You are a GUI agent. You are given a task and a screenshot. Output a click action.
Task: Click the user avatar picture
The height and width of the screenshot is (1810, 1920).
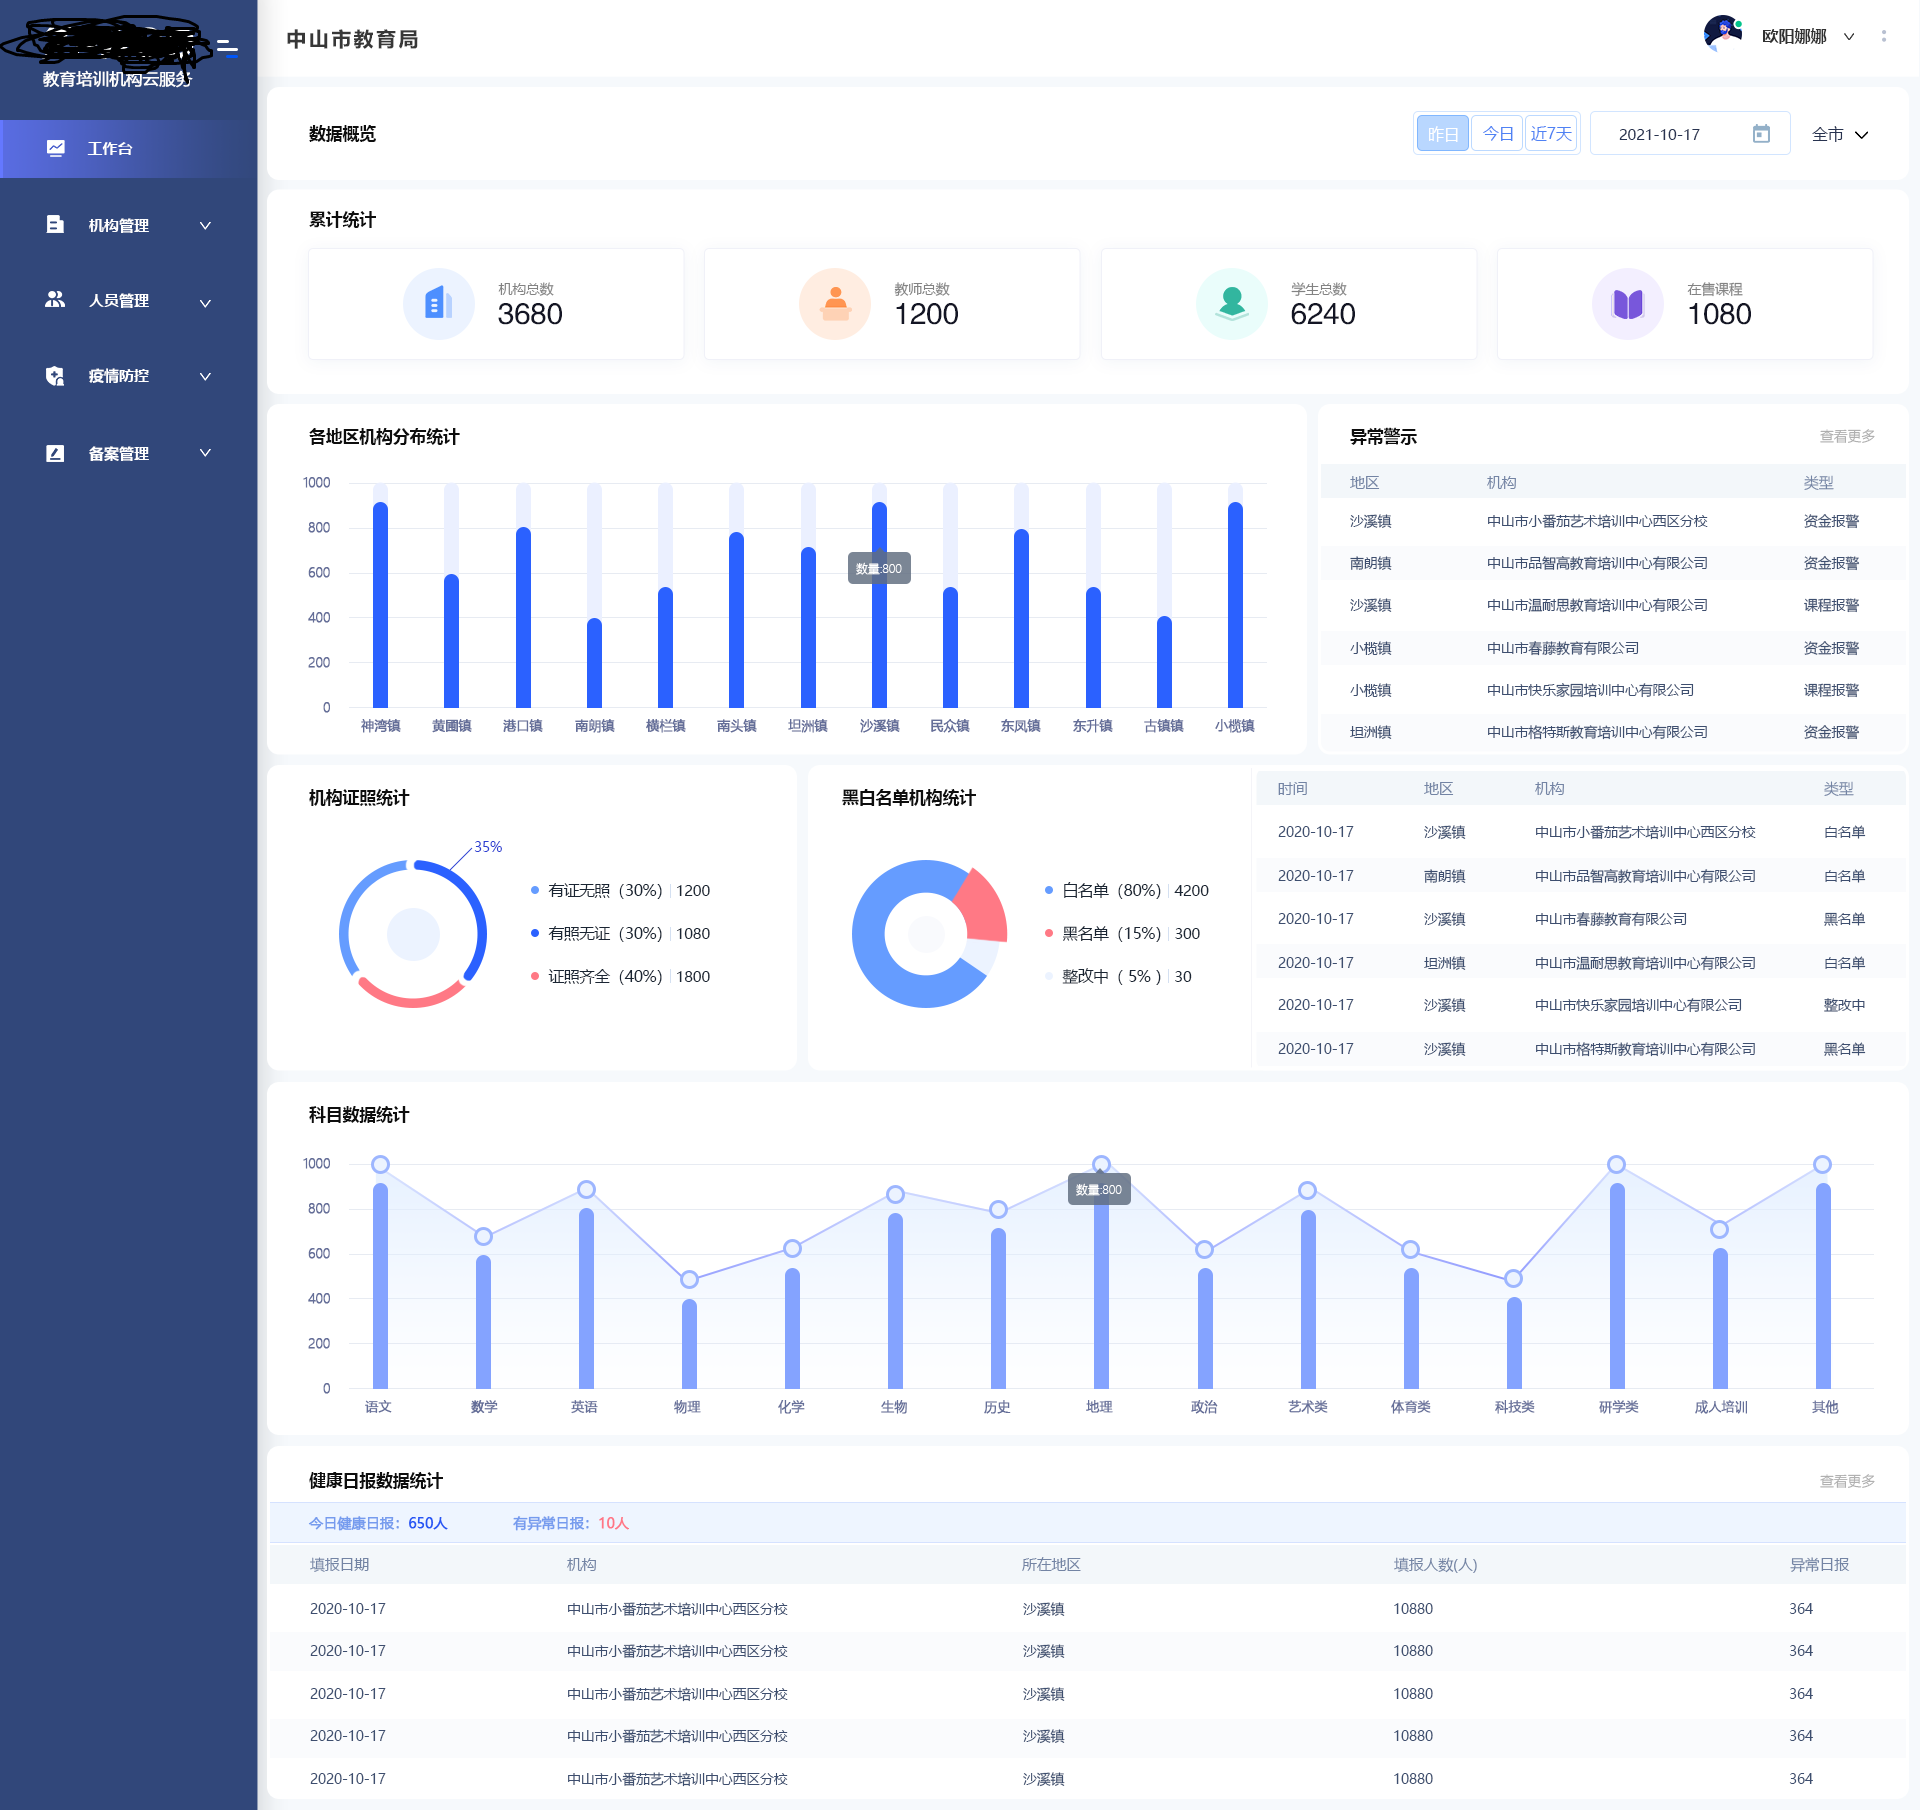coord(1723,33)
